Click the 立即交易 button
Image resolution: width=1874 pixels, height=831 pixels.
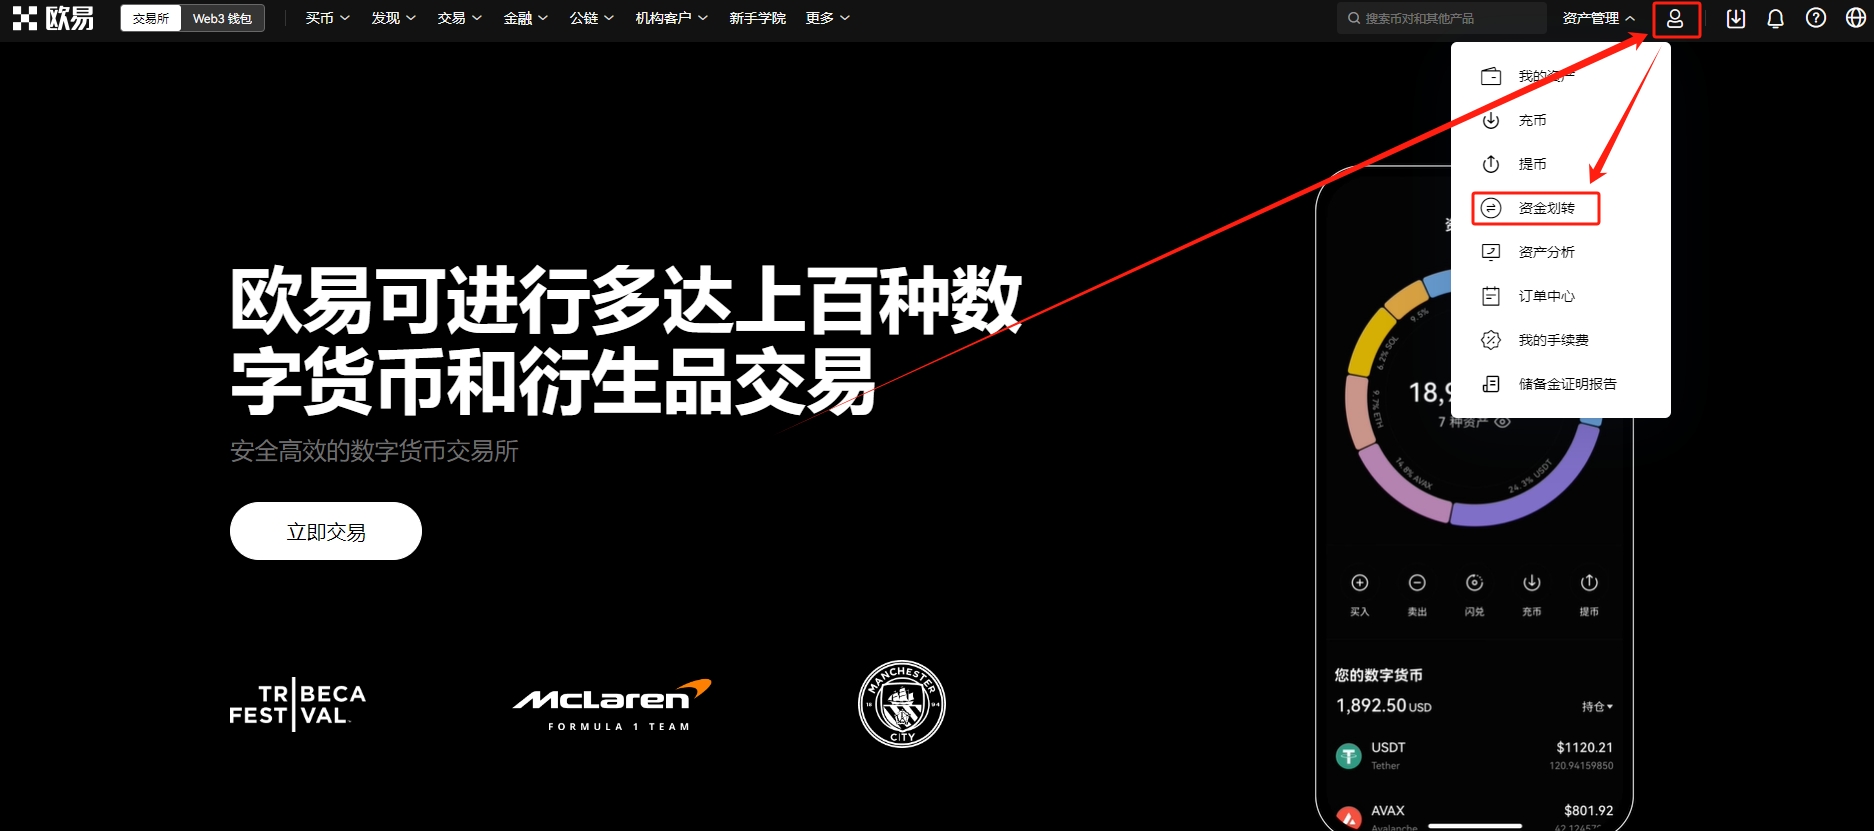click(x=326, y=531)
